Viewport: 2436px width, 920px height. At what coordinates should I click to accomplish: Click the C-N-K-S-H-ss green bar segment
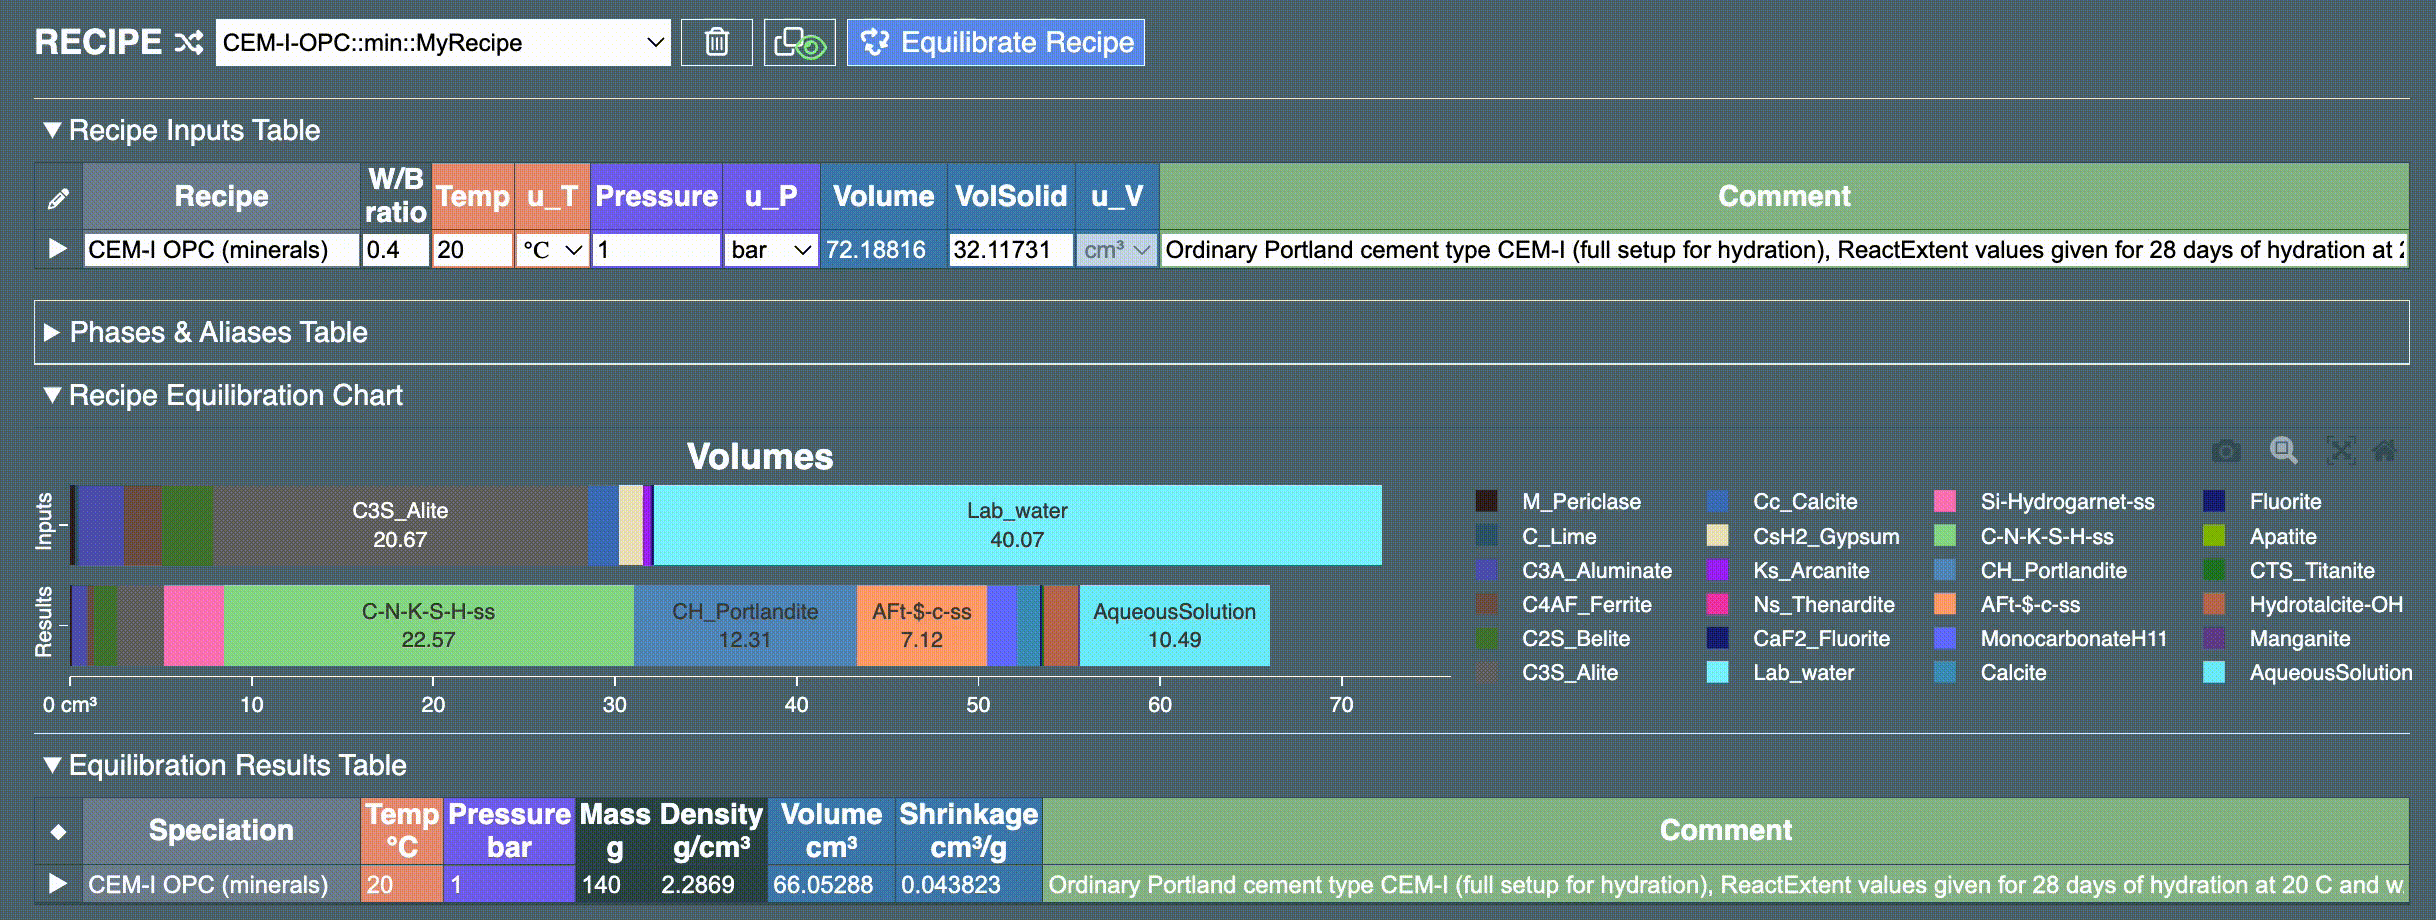point(428,626)
